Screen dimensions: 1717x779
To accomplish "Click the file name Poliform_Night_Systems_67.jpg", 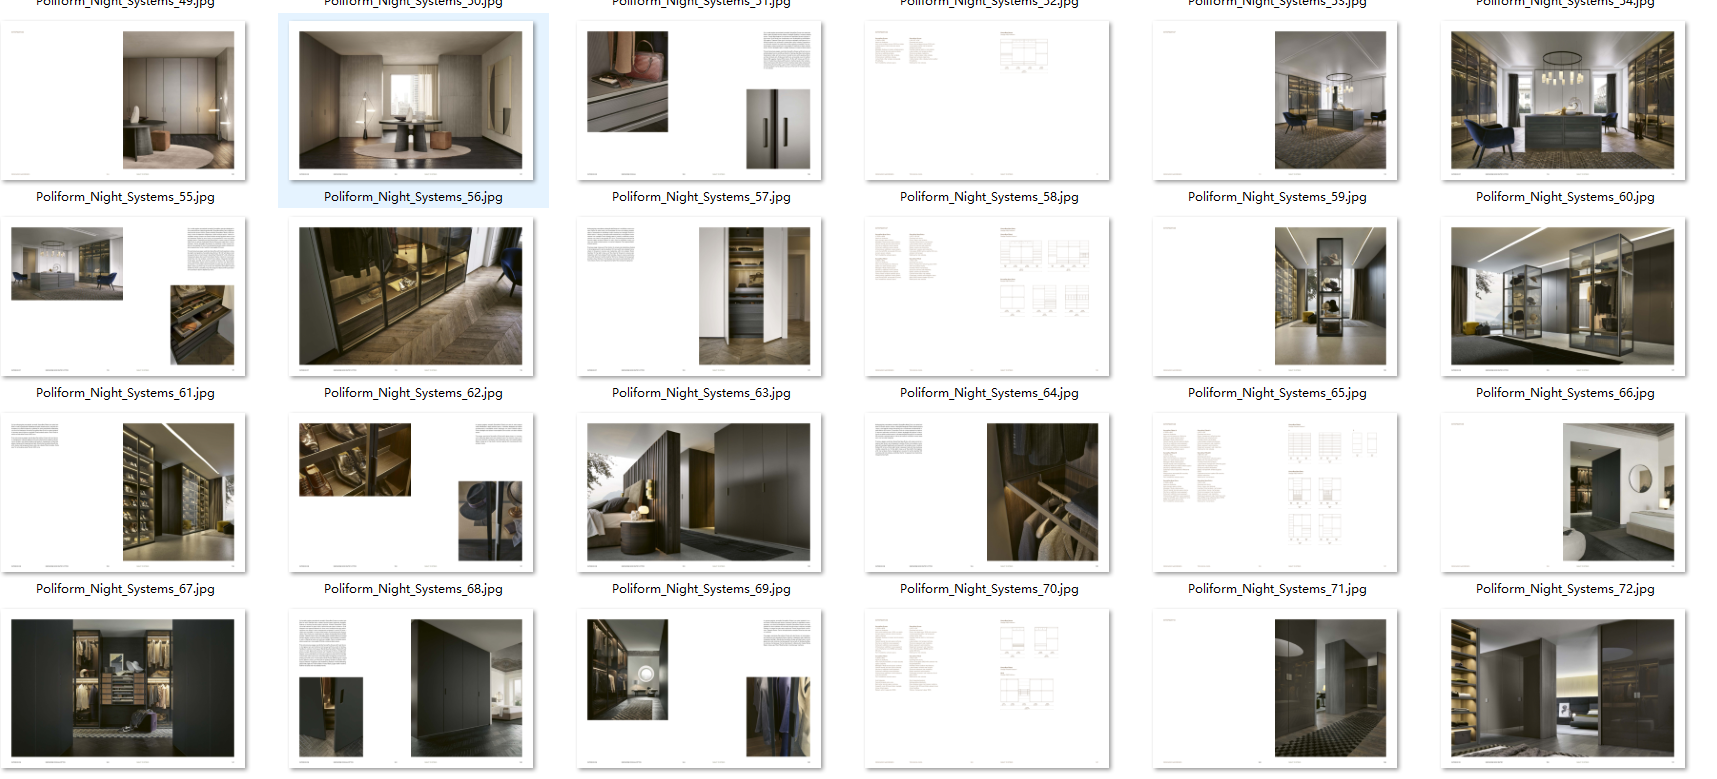I will point(125,589).
